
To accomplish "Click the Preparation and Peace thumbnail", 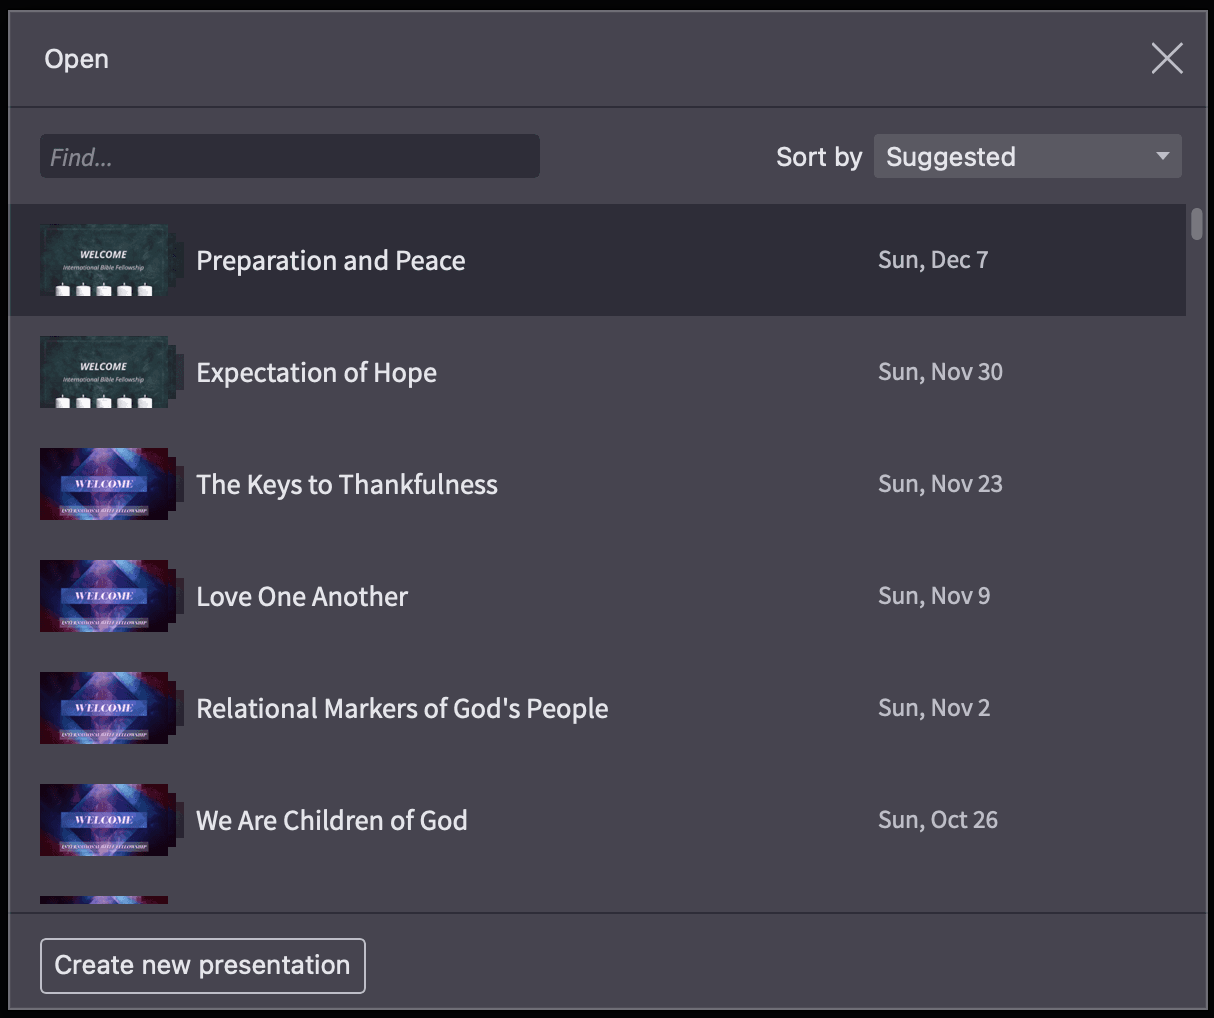I will click(x=104, y=260).
